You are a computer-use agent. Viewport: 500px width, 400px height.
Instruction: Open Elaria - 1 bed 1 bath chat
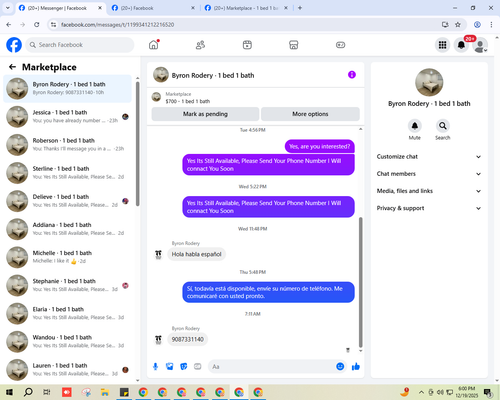[68, 313]
